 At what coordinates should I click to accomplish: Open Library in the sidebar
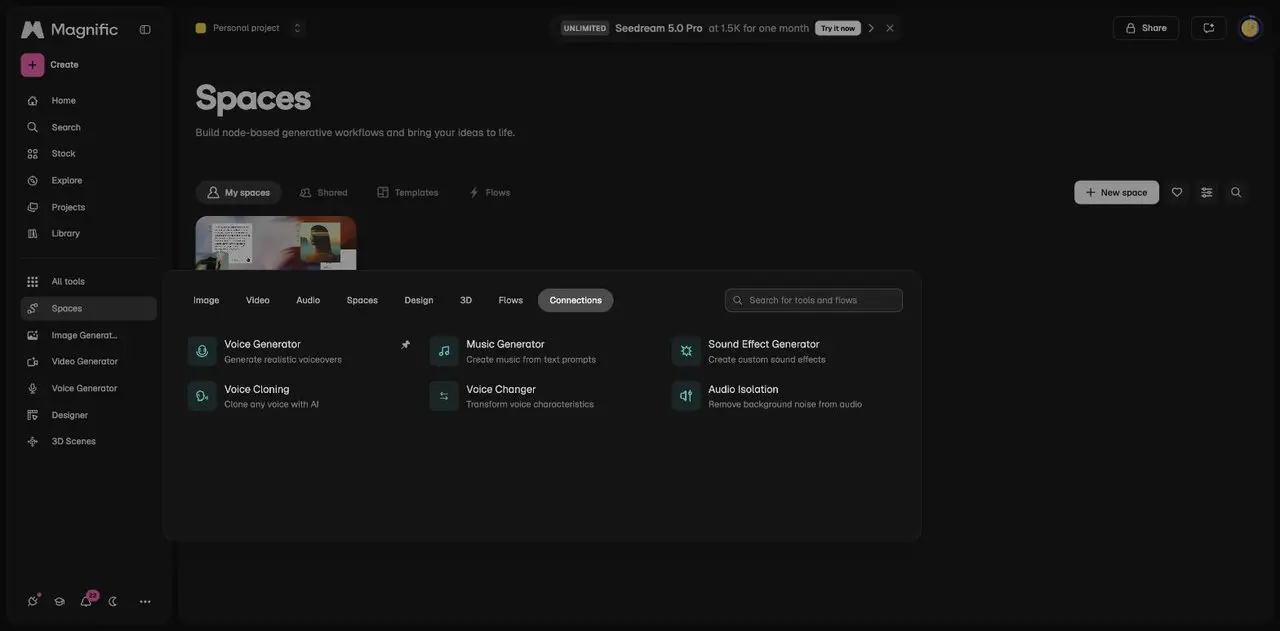pos(88,233)
